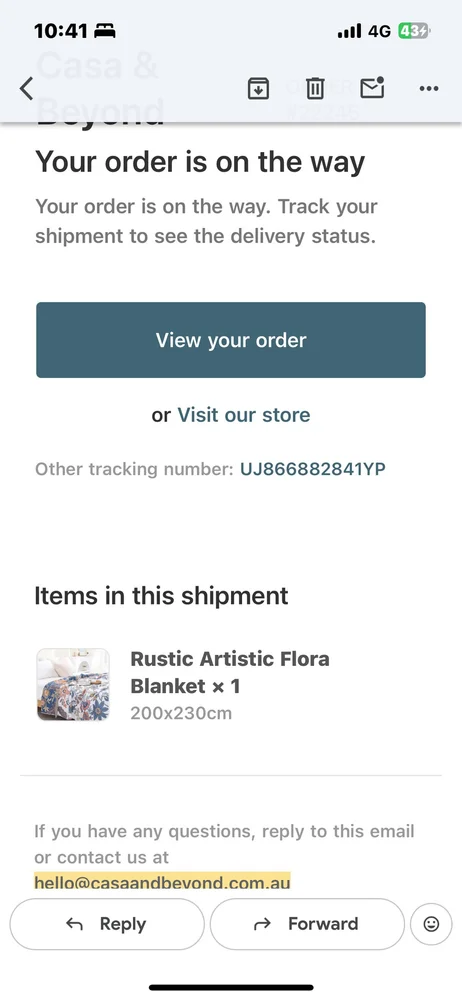Tap the Items in this shipment heading

(x=161, y=596)
